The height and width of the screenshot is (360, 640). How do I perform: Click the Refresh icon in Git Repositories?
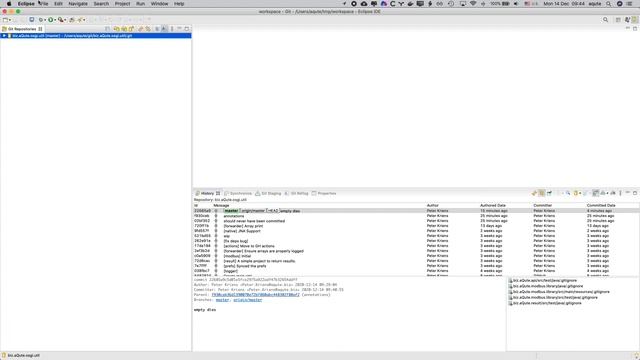click(x=140, y=29)
